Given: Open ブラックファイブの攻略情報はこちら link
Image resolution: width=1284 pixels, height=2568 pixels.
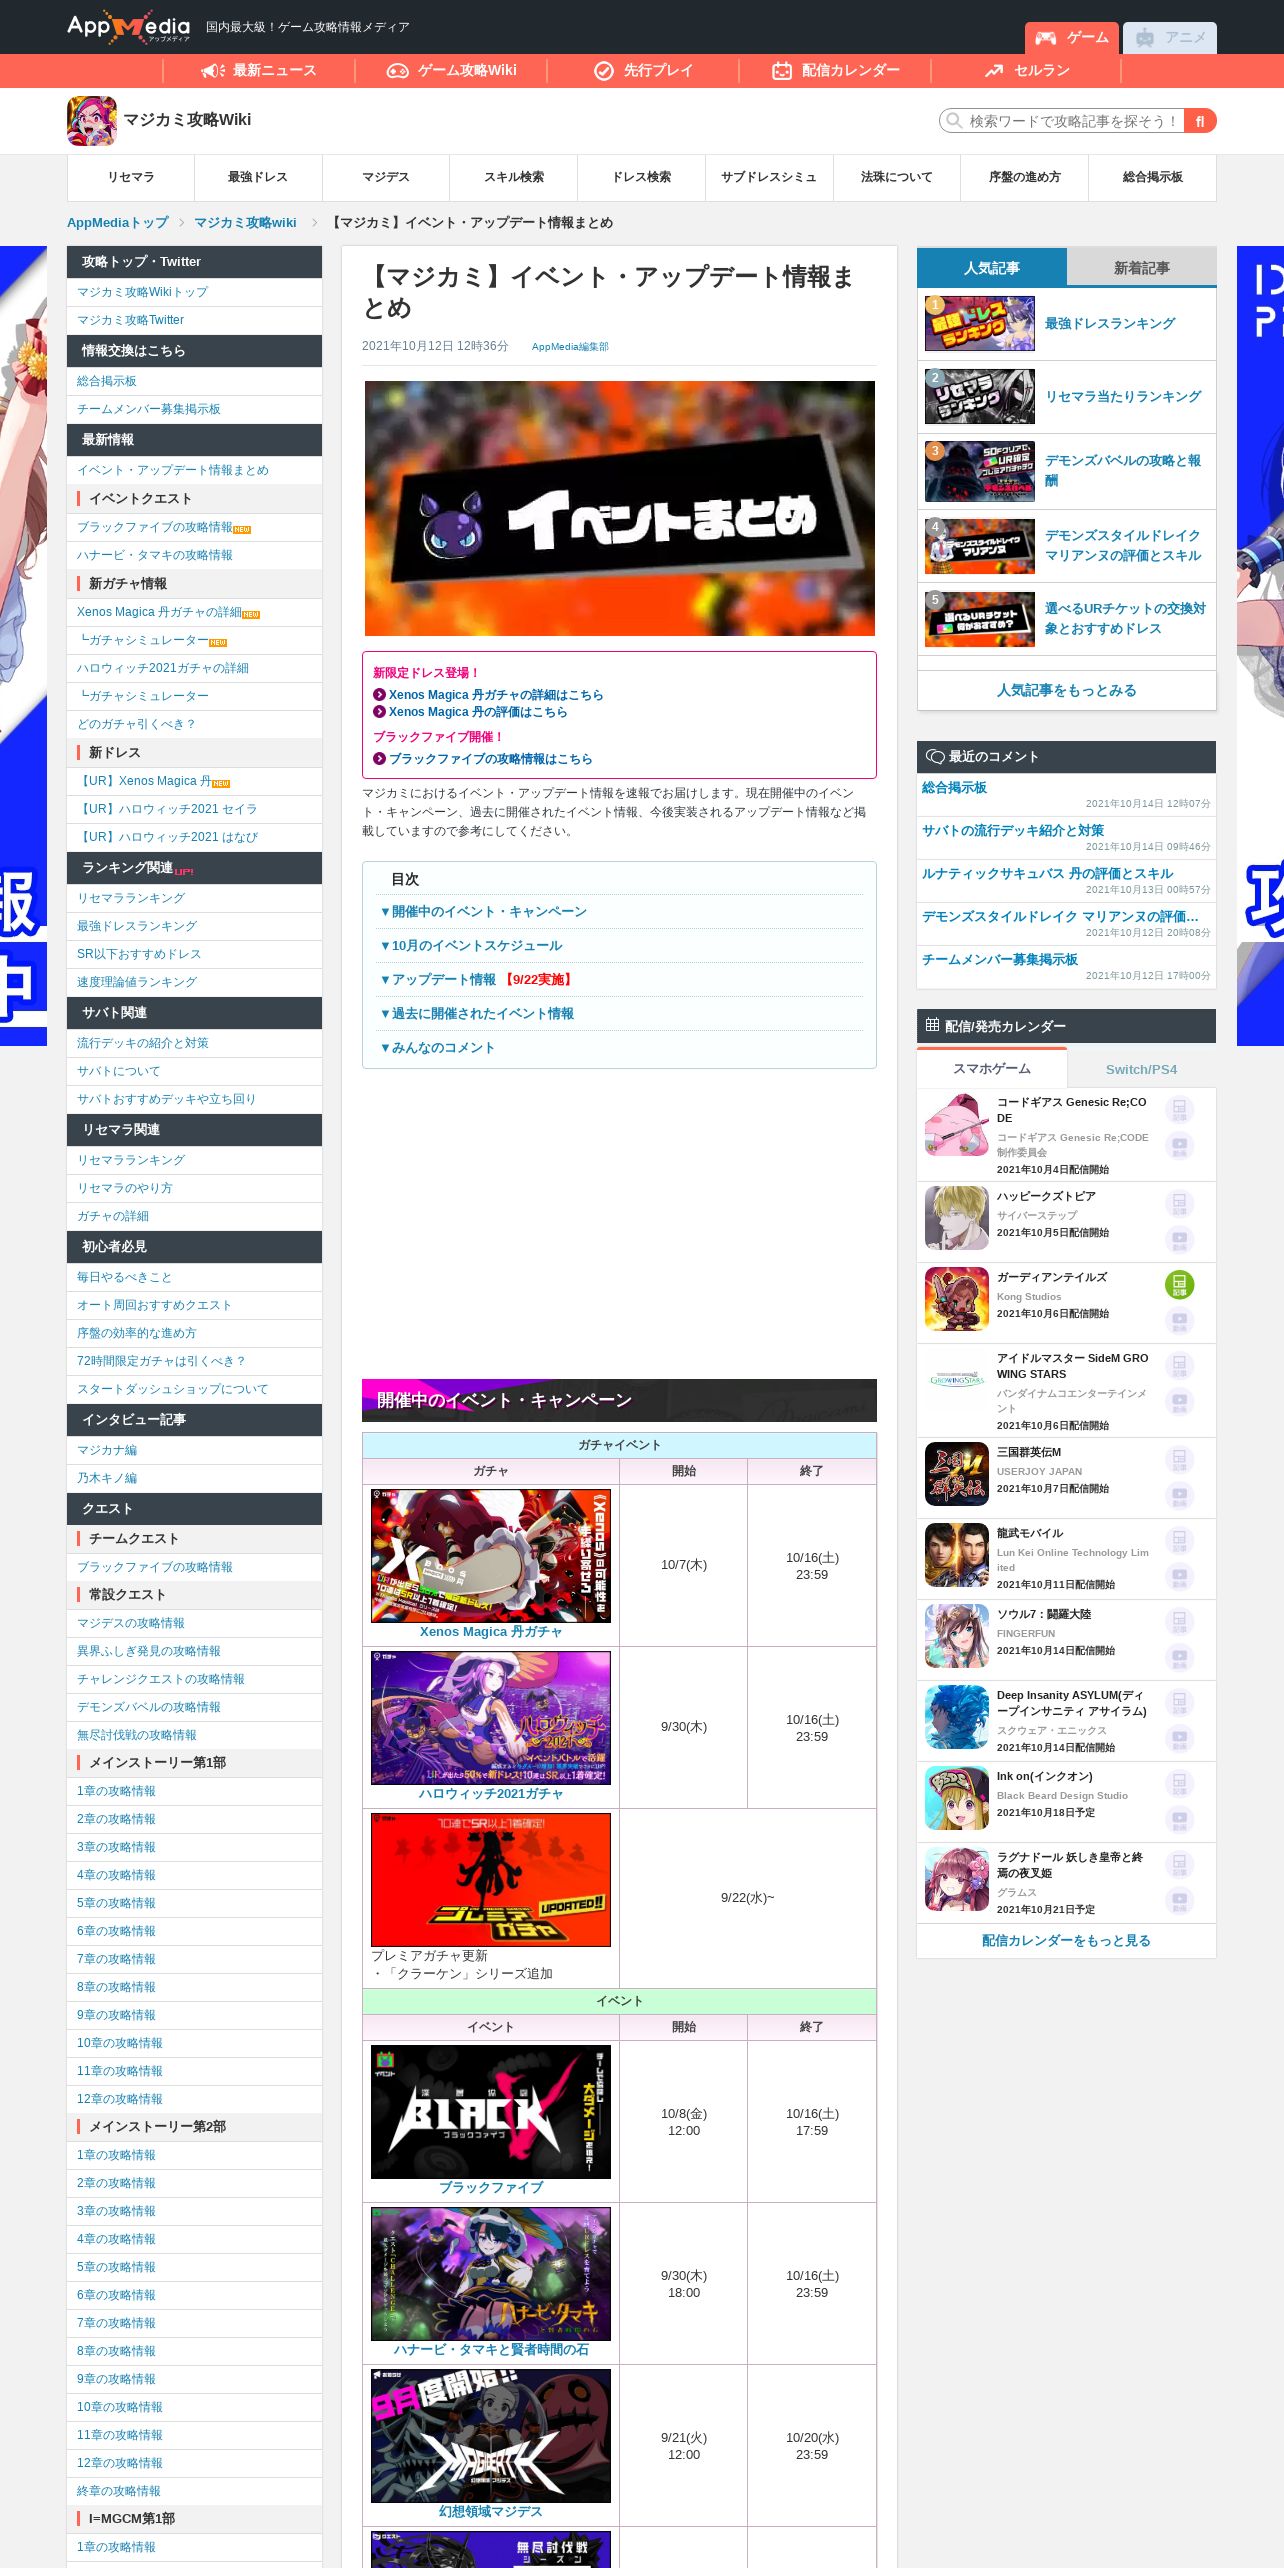Looking at the screenshot, I should pos(490,759).
